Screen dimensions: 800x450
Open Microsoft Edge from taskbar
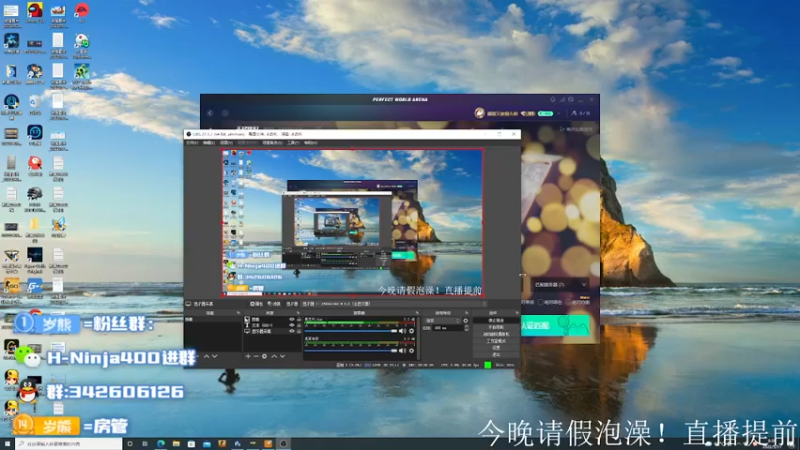[x=161, y=444]
